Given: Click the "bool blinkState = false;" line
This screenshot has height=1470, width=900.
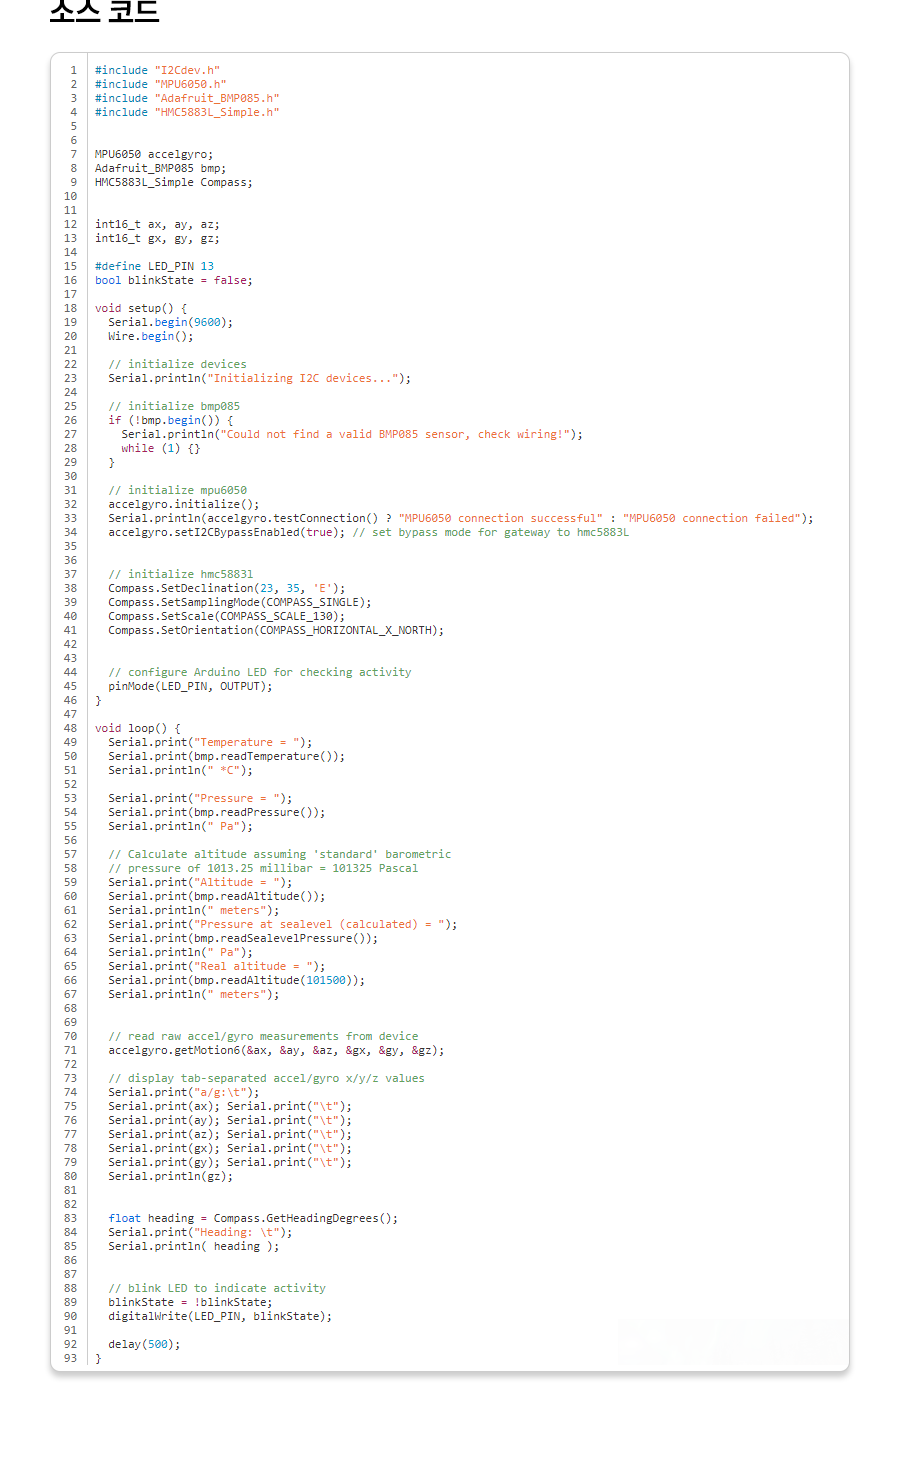Looking at the screenshot, I should pyautogui.click(x=173, y=280).
